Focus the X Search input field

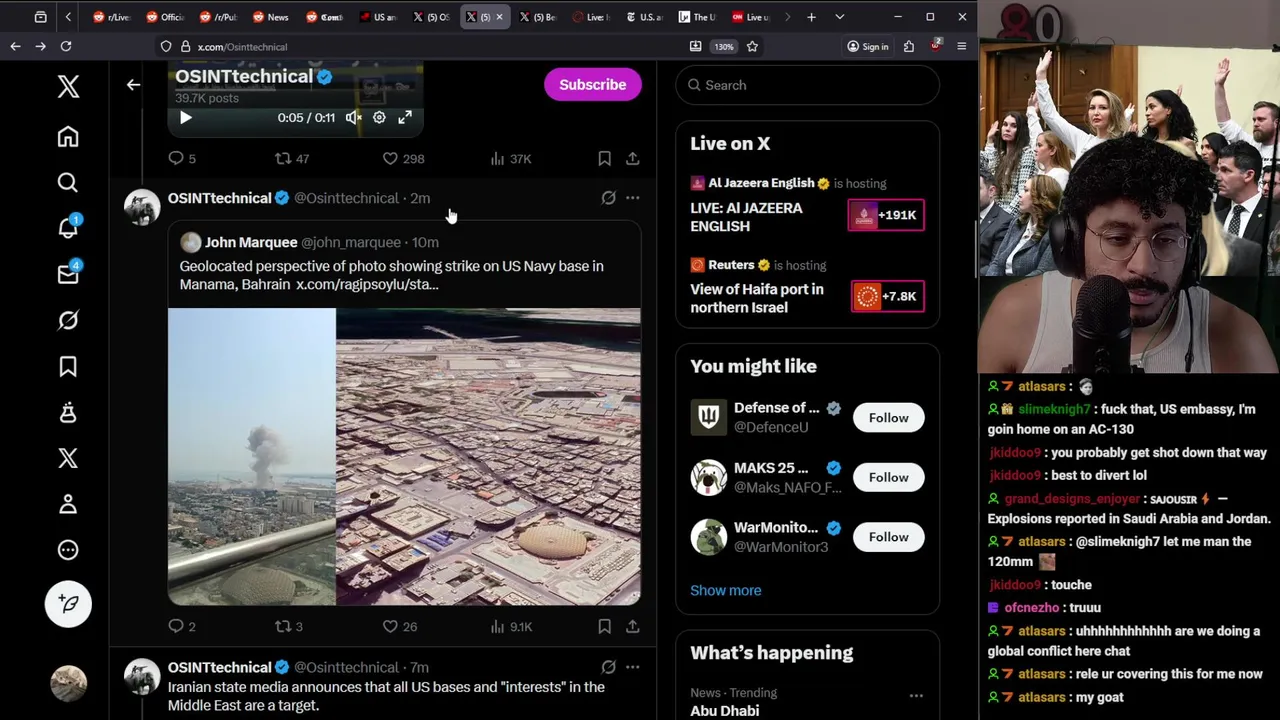click(808, 85)
